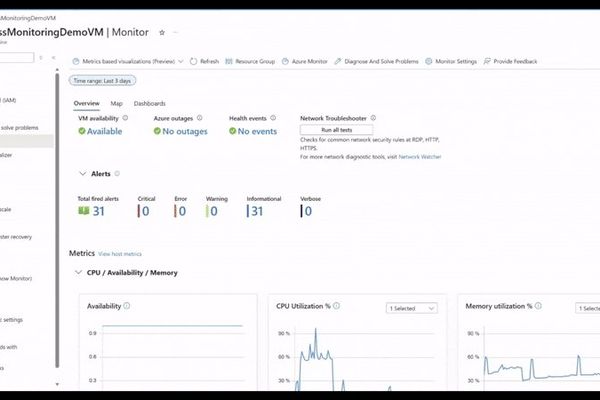Click the Azure Monitor gauge icon
Image resolution: width=600 pixels, height=400 pixels.
(x=285, y=61)
